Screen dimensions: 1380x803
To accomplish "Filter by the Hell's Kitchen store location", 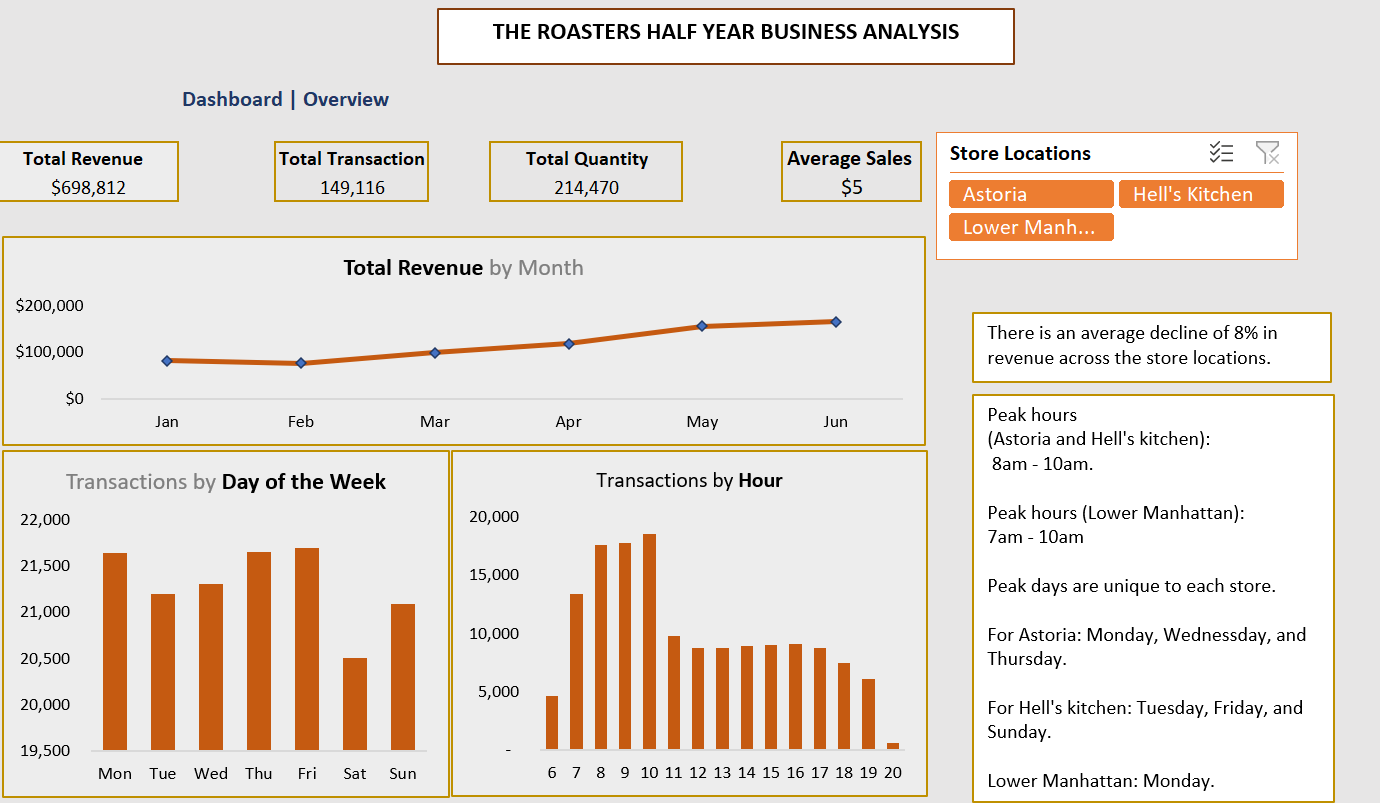I will tap(1200, 194).
